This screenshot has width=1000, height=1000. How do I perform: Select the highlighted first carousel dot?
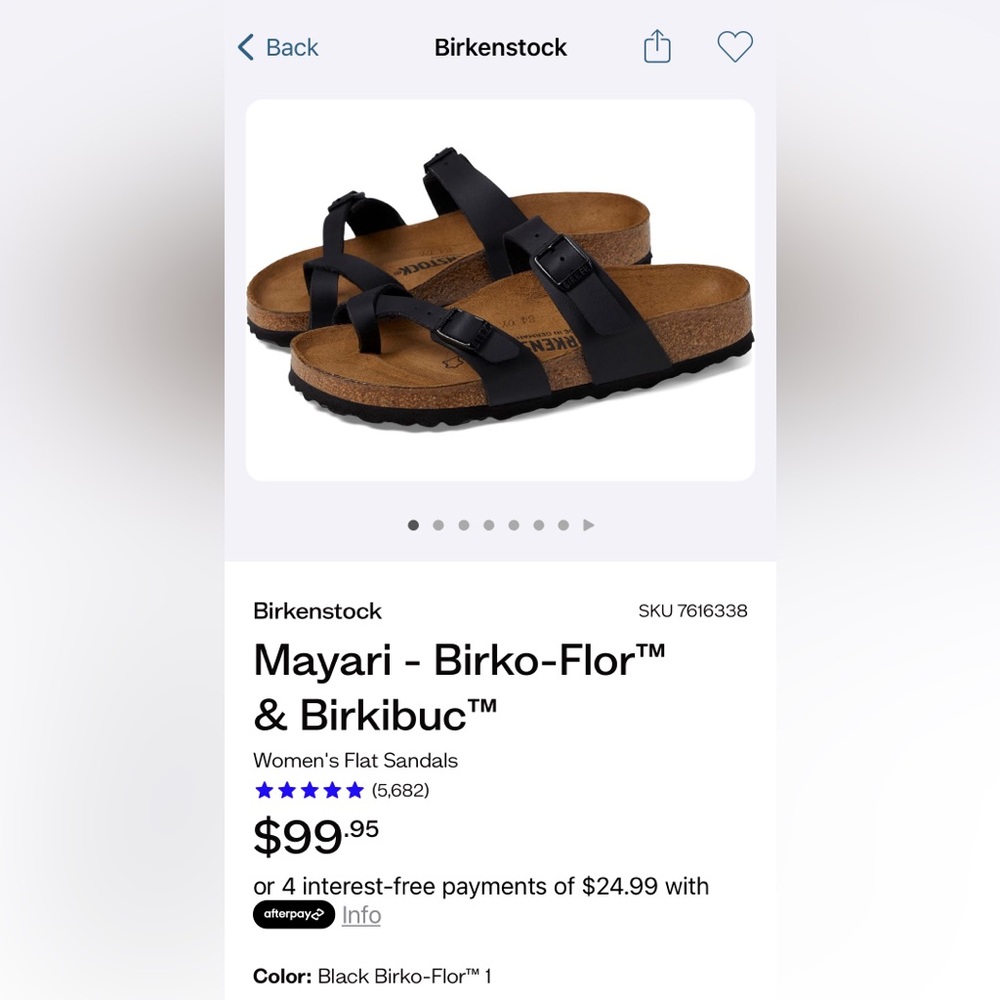coord(412,524)
